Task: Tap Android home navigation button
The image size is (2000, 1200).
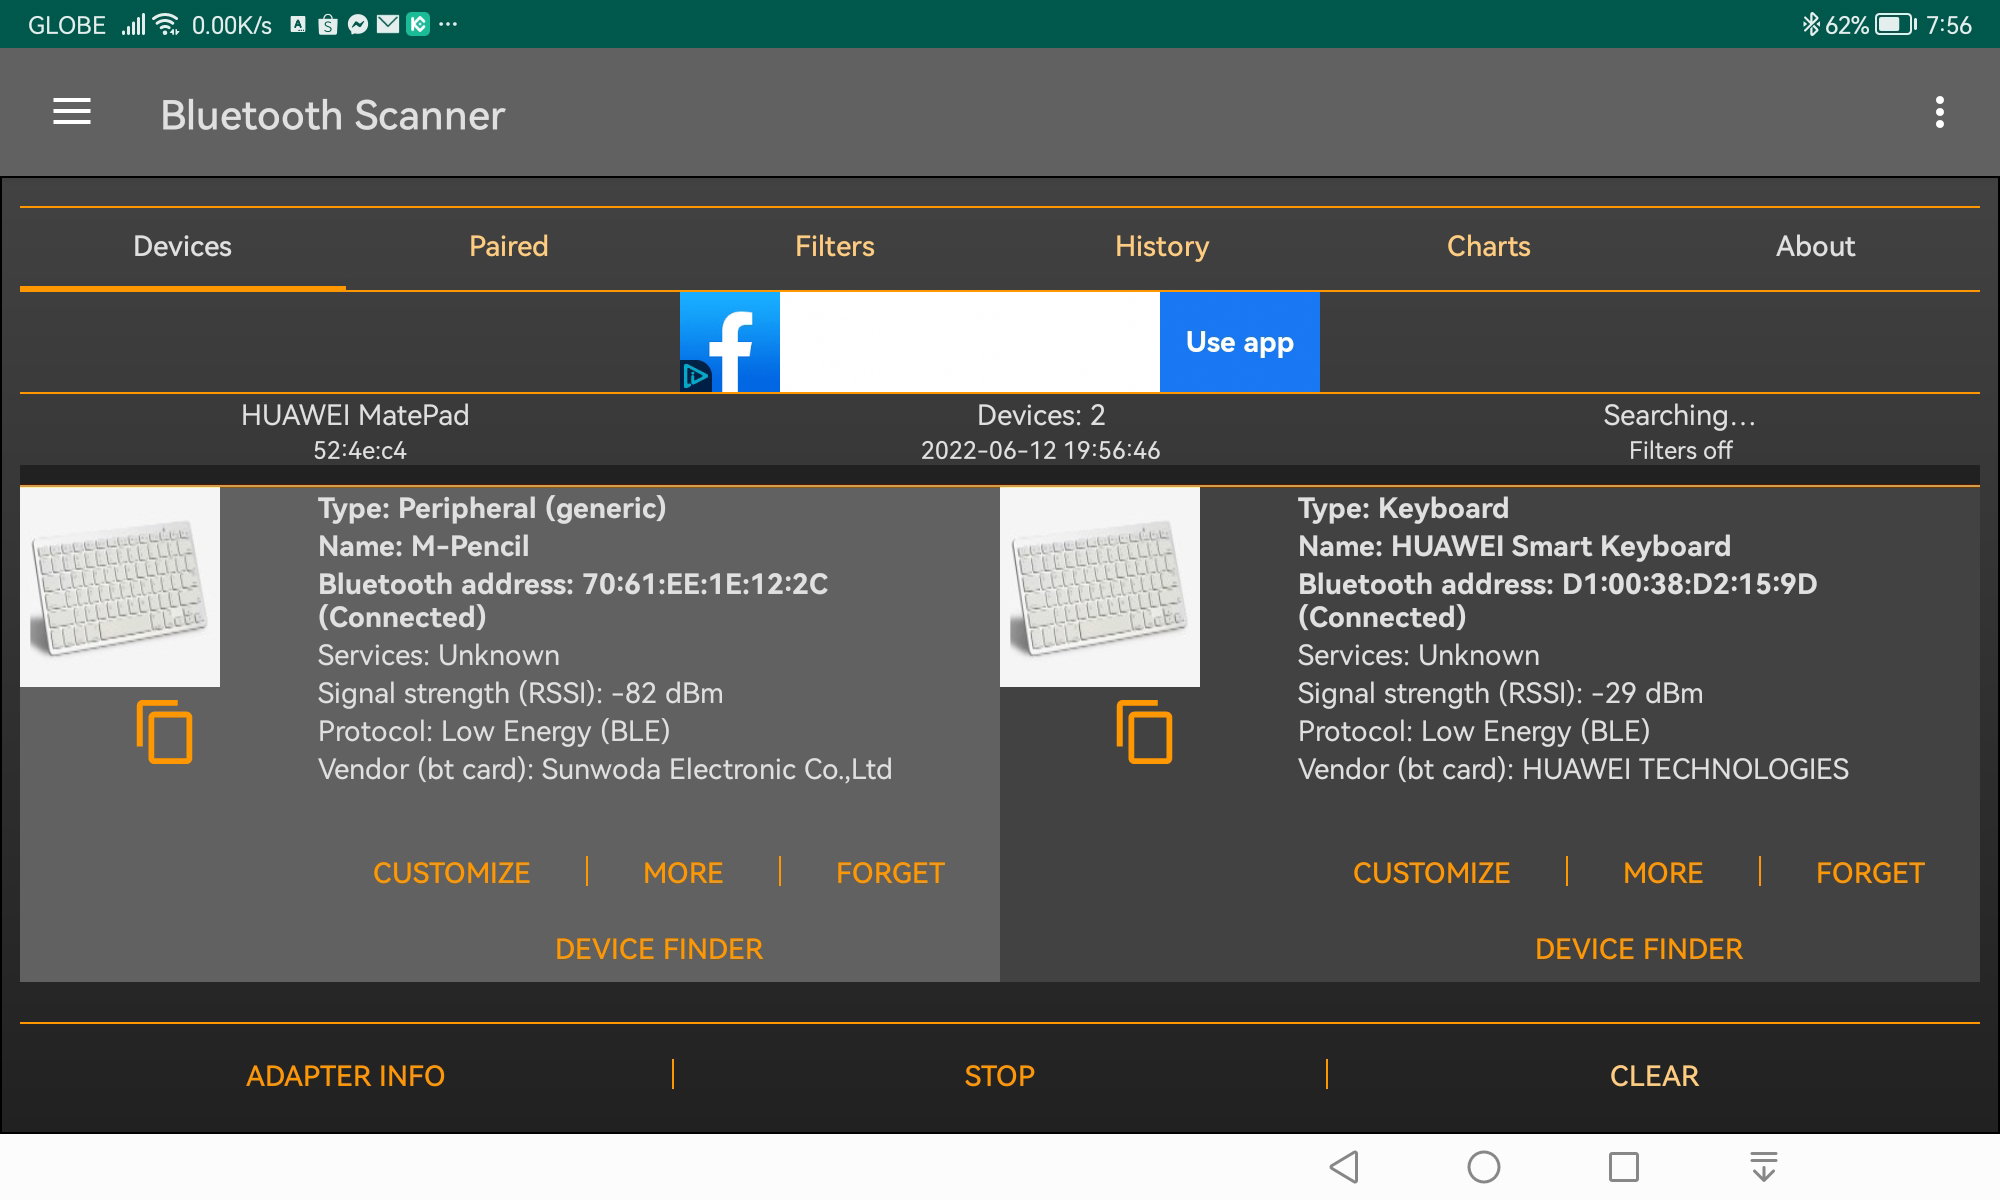Action: point(1484,1166)
